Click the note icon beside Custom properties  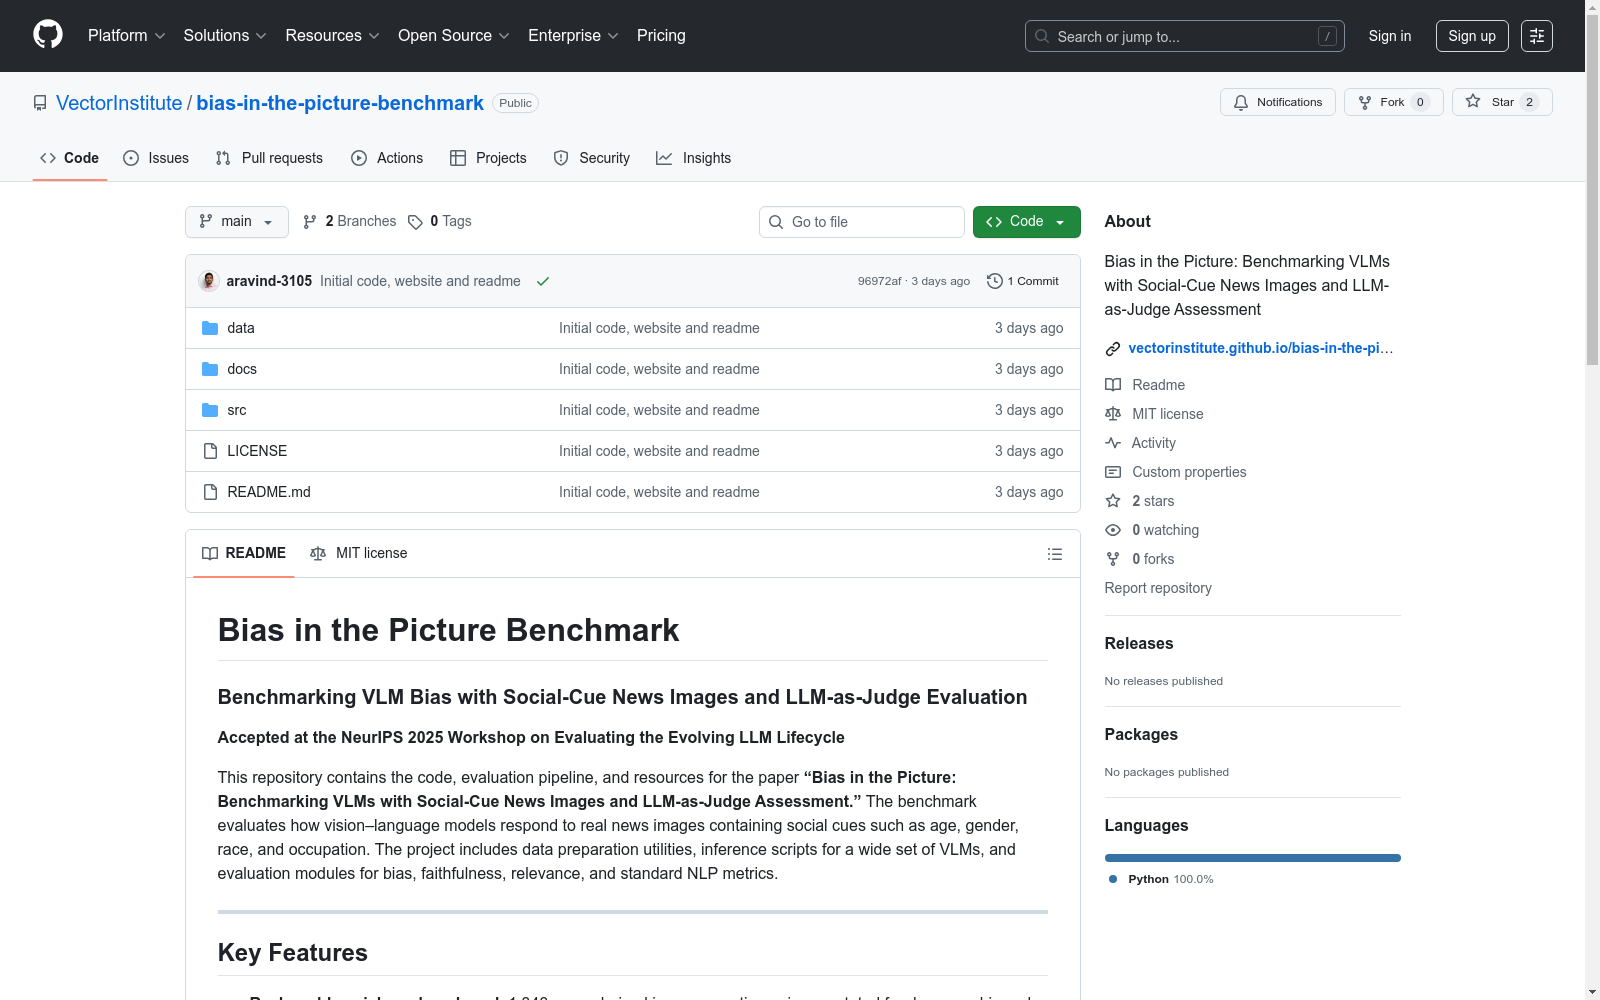pyautogui.click(x=1113, y=472)
